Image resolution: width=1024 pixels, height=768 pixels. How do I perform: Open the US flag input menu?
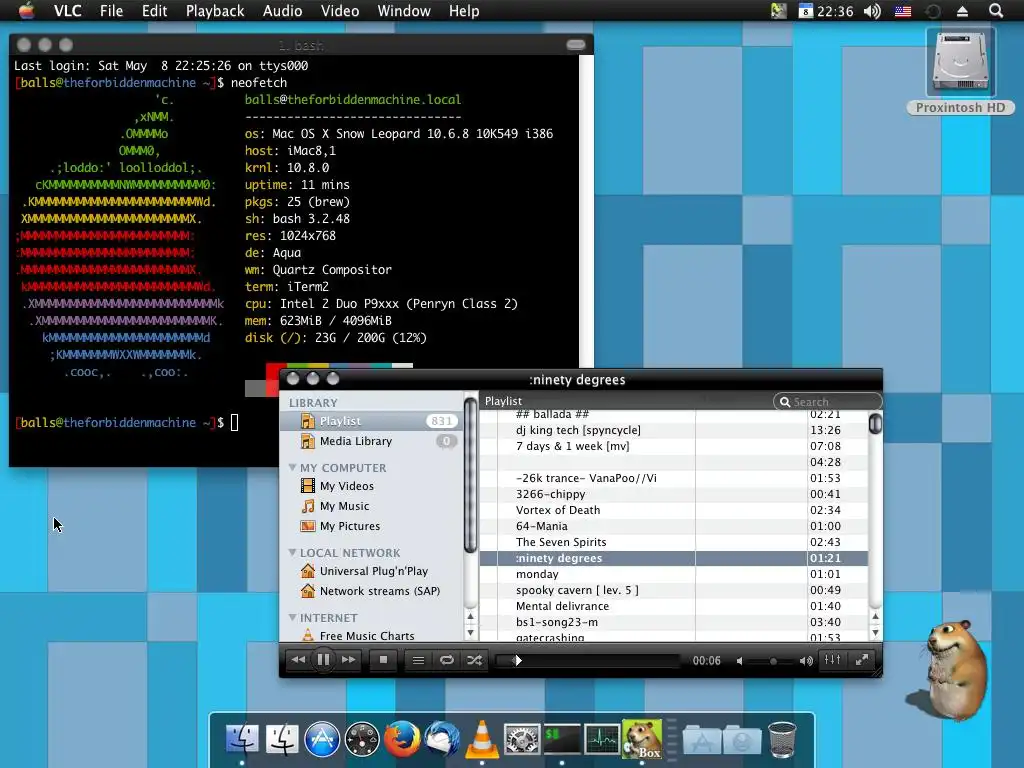click(x=903, y=11)
